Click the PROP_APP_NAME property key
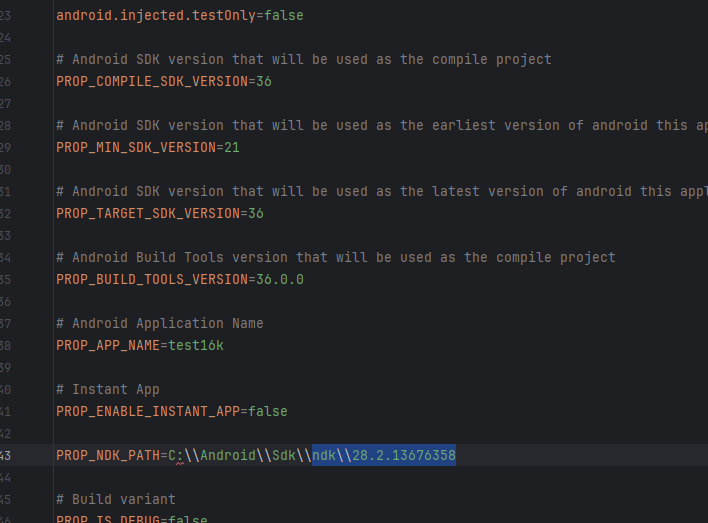Screen dimensions: 708x523 pos(108,345)
